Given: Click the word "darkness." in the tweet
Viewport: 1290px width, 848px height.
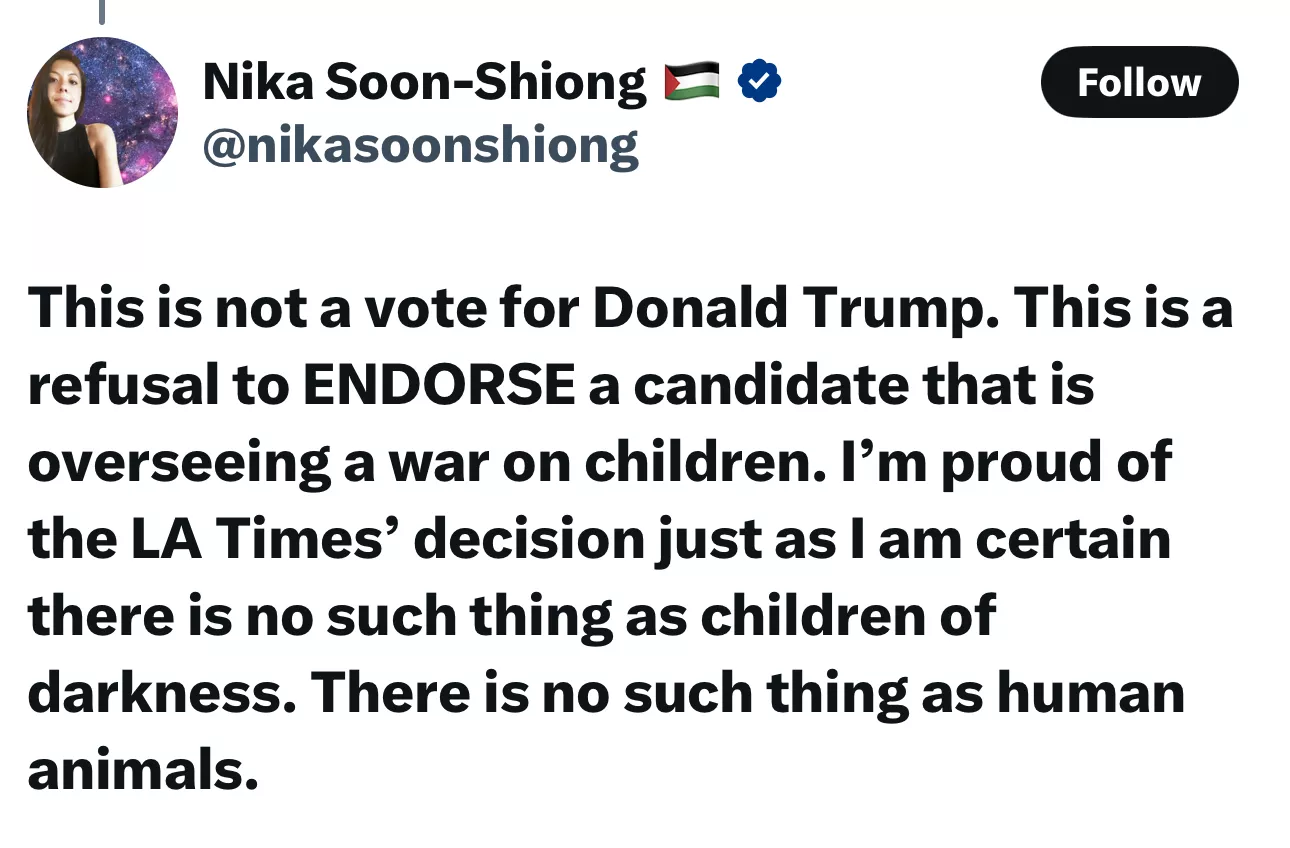Looking at the screenshot, I should (x=162, y=693).
